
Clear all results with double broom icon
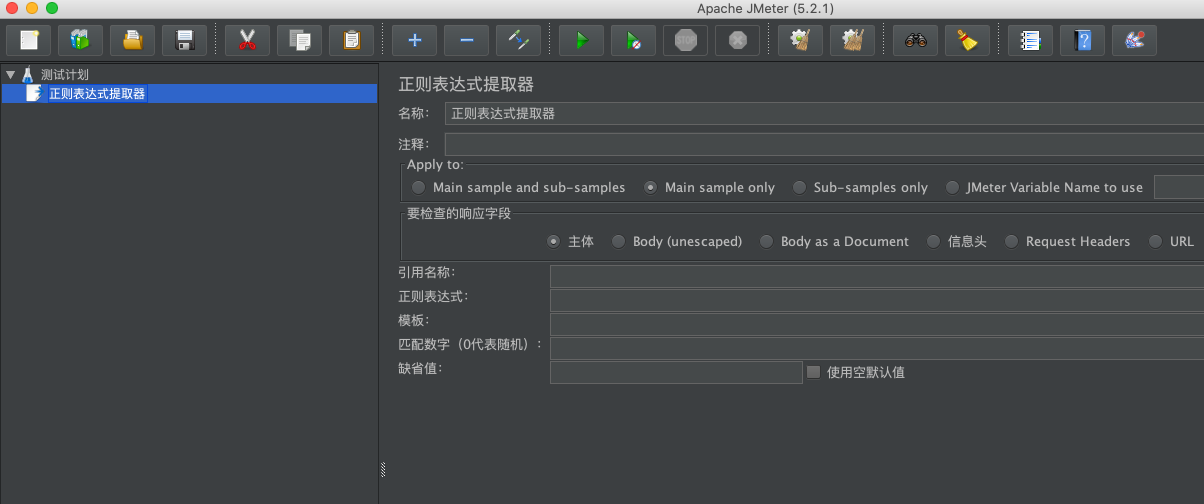coord(852,40)
